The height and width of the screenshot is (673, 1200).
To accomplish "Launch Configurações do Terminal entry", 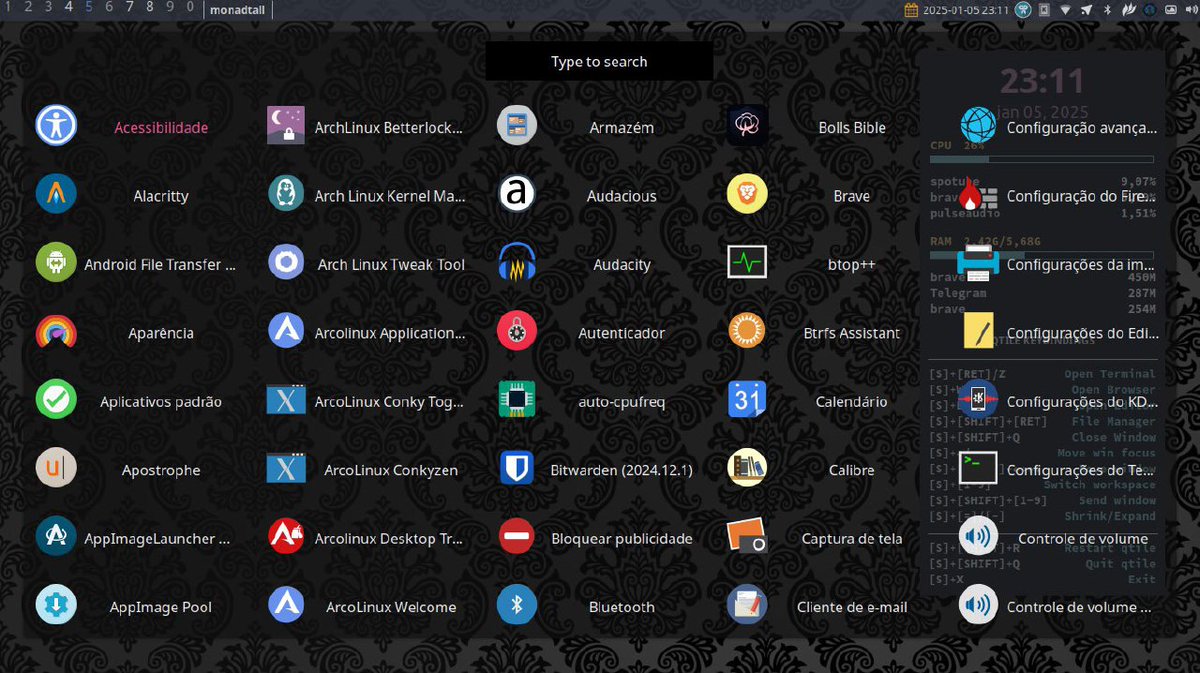I will [978, 470].
